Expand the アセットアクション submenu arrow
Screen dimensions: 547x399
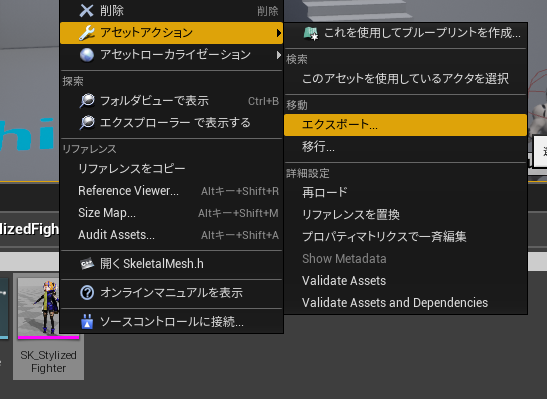pyautogui.click(x=278, y=33)
